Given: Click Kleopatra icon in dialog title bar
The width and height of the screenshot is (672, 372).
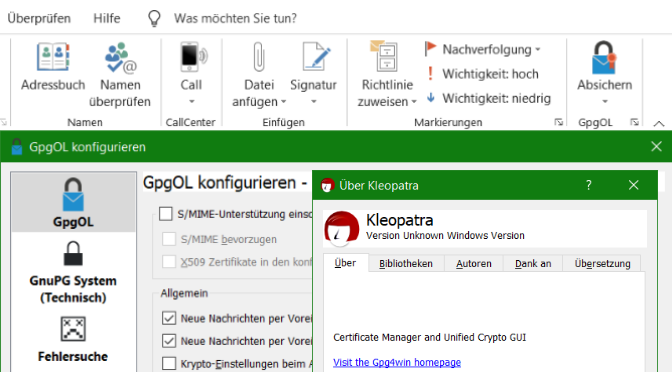Looking at the screenshot, I should (x=327, y=185).
